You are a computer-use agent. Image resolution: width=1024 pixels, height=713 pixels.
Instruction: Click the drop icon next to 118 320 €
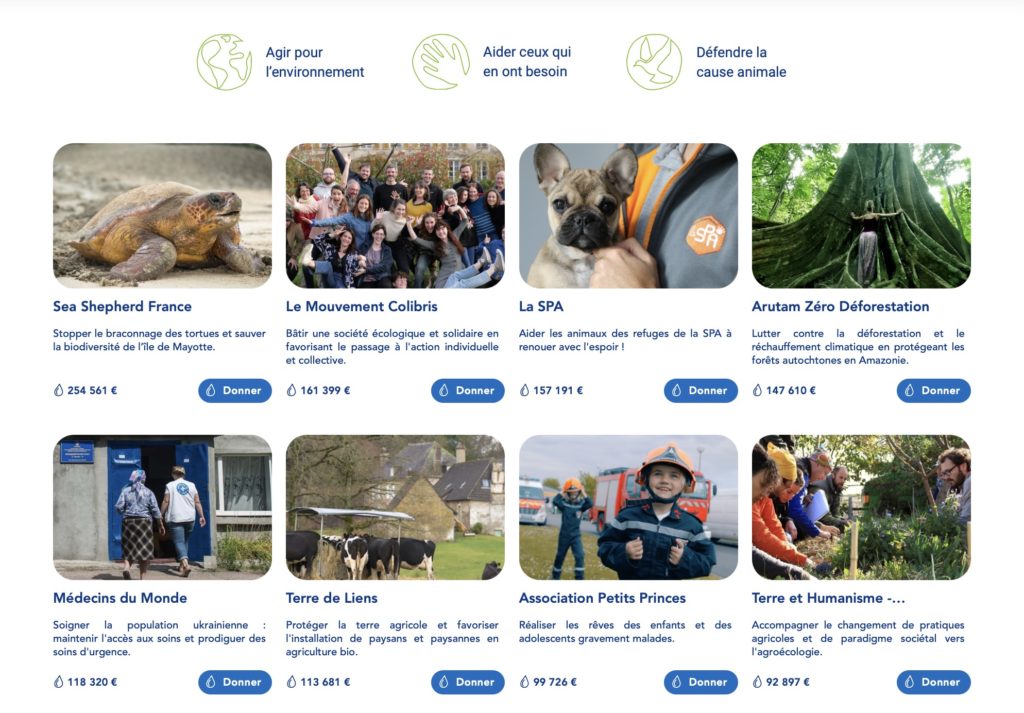click(59, 682)
